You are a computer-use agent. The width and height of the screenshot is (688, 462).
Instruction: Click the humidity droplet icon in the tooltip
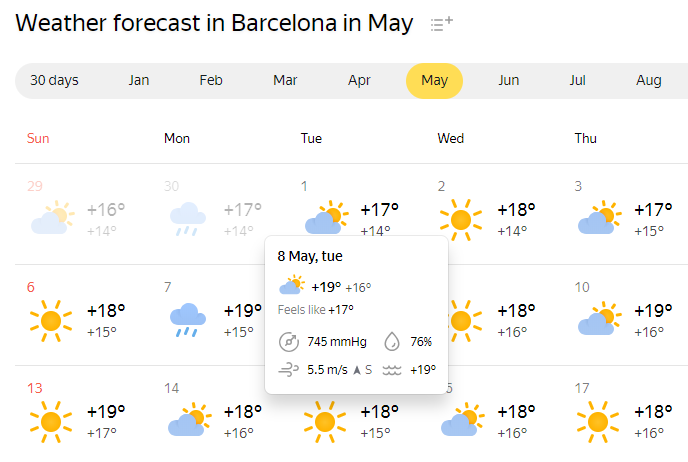pyautogui.click(x=392, y=342)
